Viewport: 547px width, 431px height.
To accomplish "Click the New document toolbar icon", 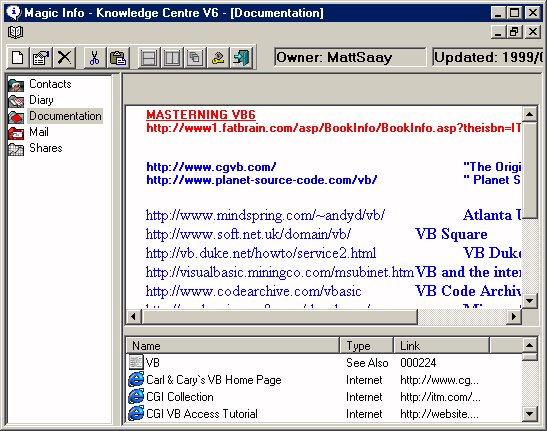I will 18,58.
